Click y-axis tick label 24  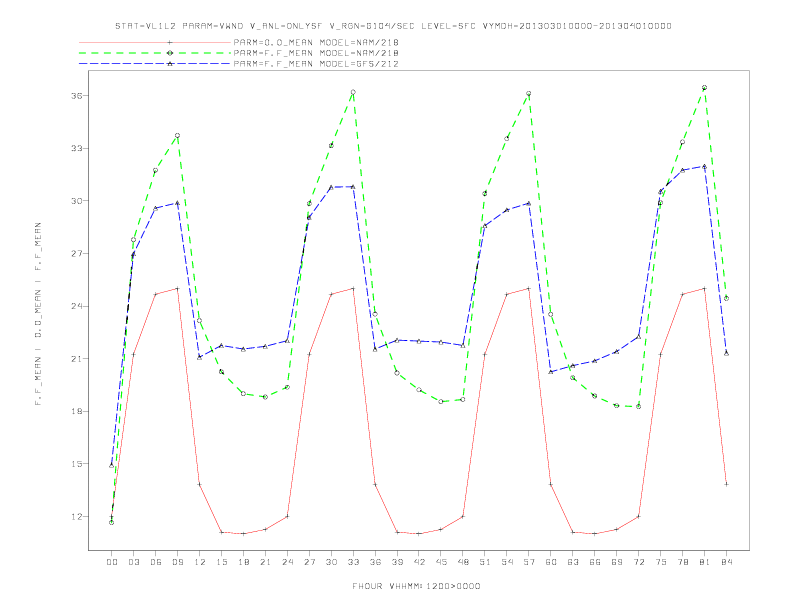76,306
